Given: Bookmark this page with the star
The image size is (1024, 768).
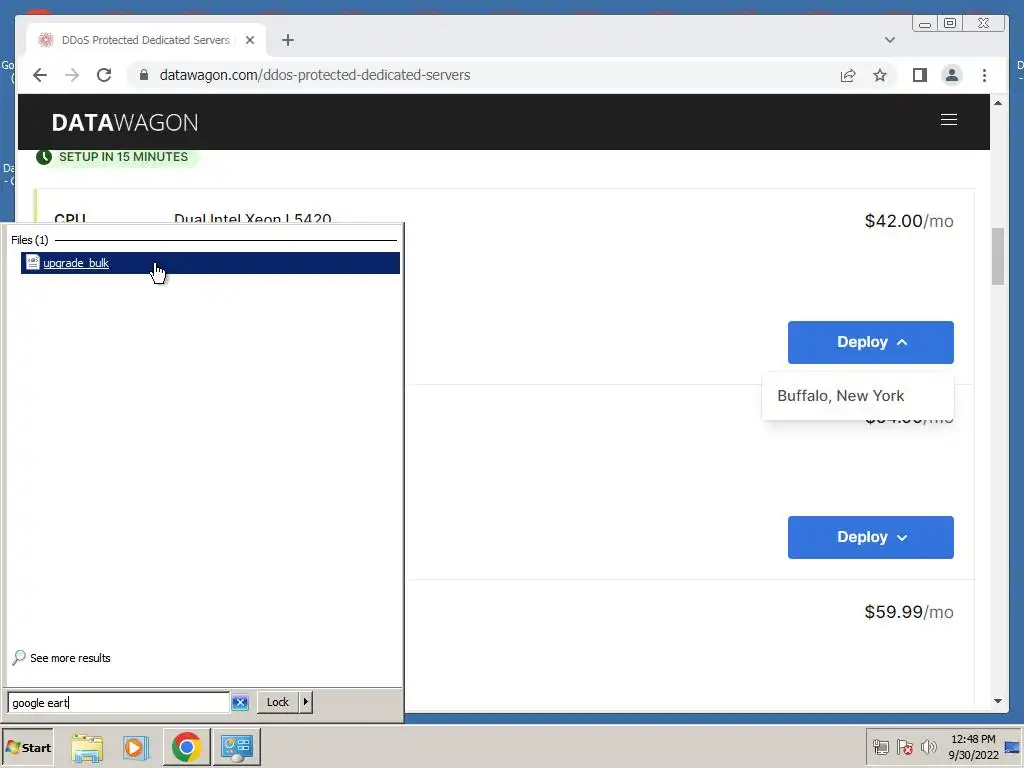Looking at the screenshot, I should 880,75.
